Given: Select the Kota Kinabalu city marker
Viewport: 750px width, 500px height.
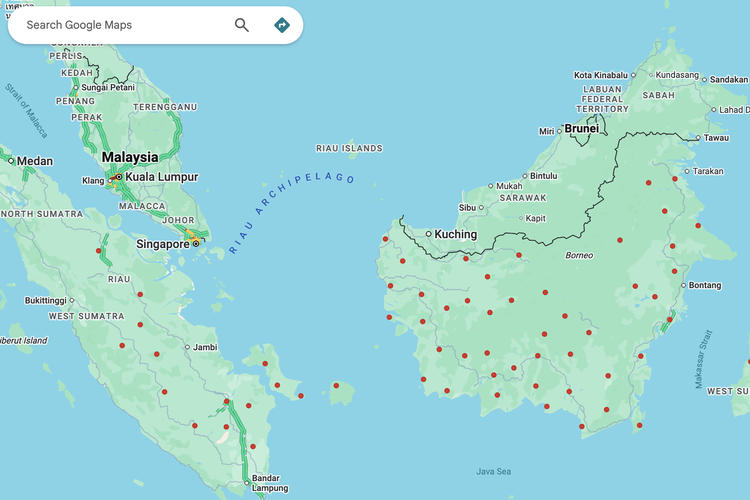Looking at the screenshot, I should (633, 75).
